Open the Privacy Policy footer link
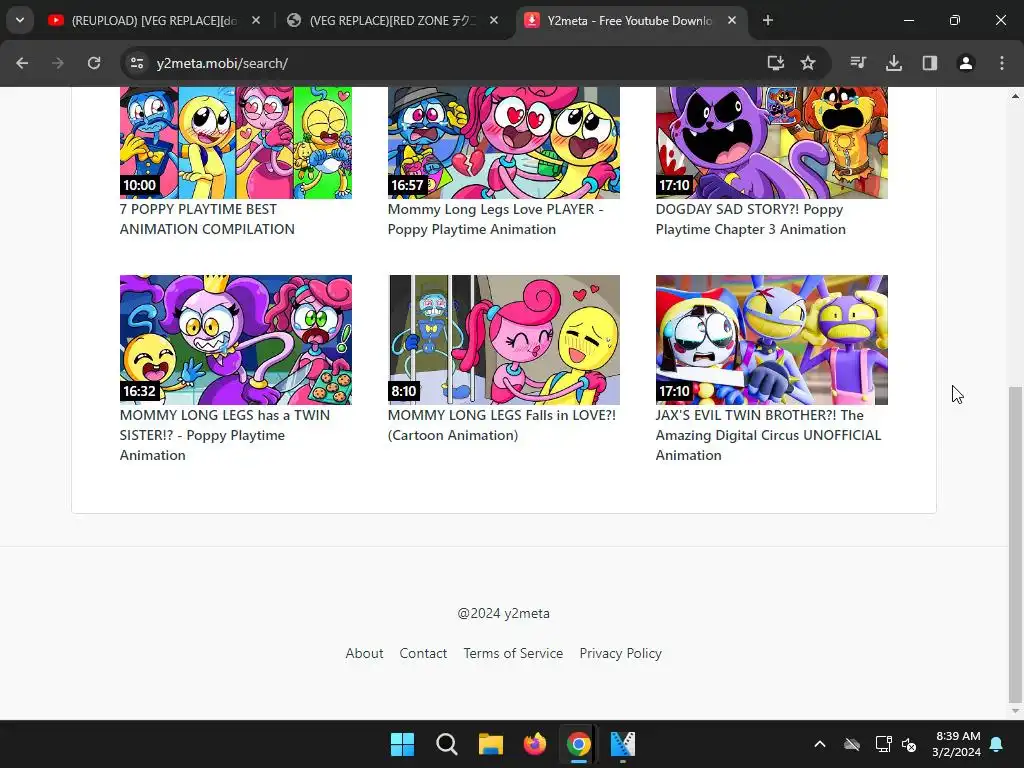The width and height of the screenshot is (1024, 768). tap(620, 653)
